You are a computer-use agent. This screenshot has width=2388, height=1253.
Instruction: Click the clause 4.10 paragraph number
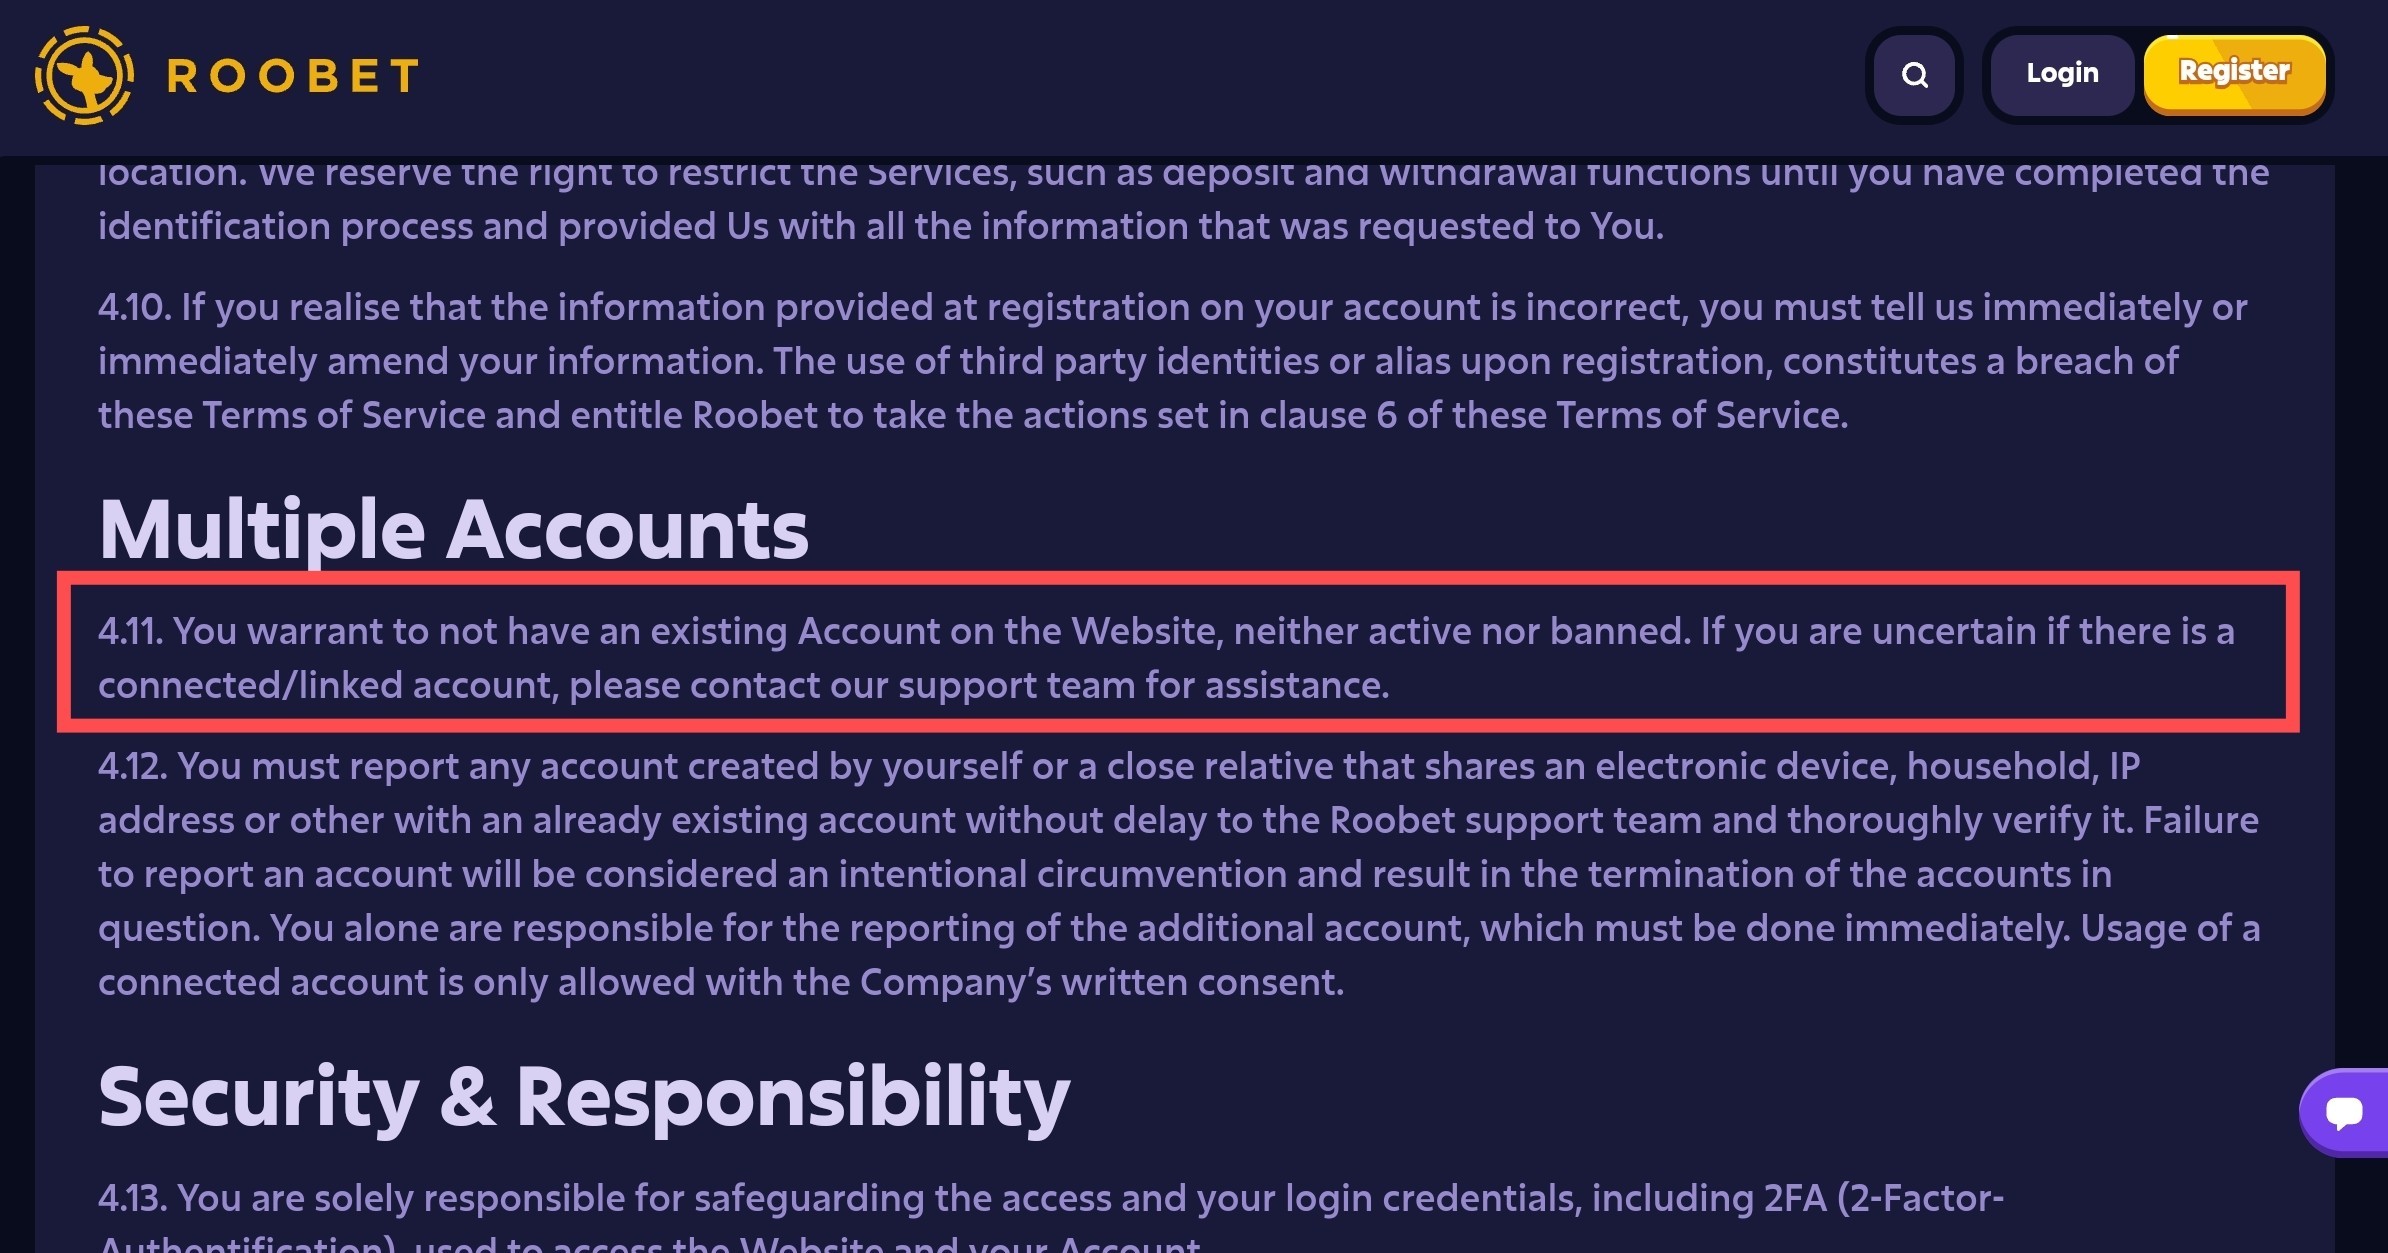coord(134,308)
